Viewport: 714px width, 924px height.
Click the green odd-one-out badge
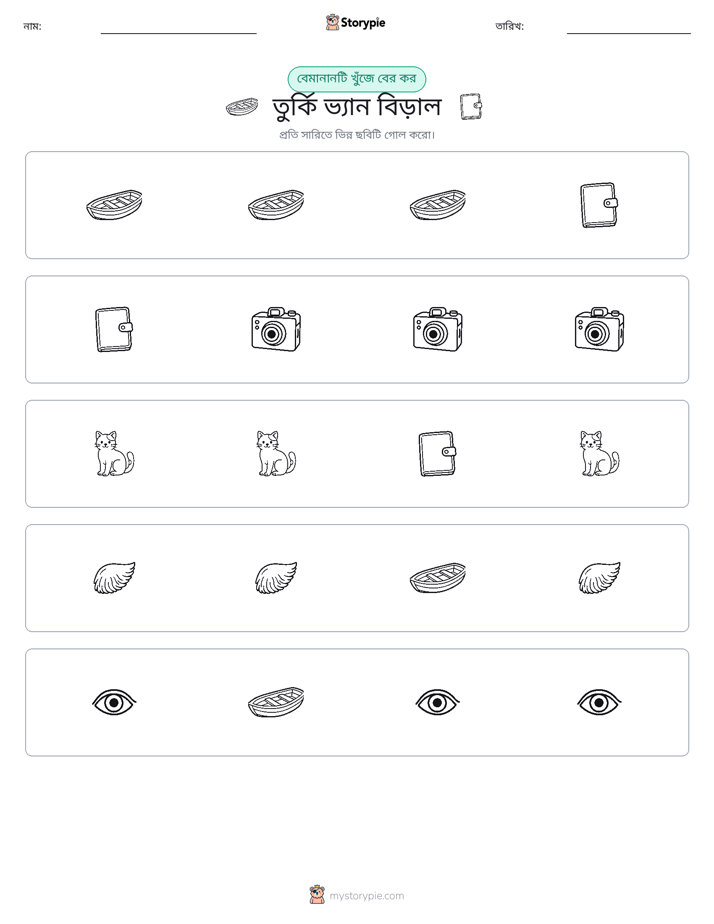tap(356, 79)
